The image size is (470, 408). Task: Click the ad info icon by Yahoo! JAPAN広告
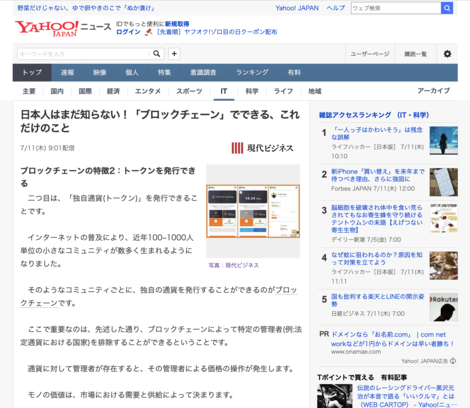(x=453, y=361)
